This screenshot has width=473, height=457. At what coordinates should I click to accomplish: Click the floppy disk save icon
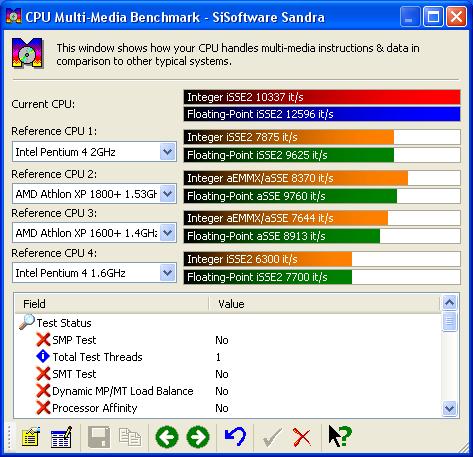click(x=99, y=437)
